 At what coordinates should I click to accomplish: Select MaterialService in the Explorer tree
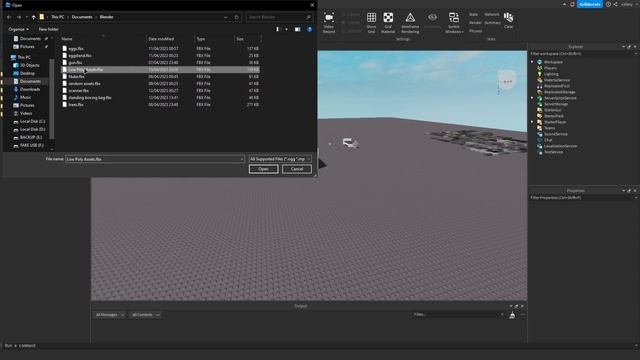[557, 80]
